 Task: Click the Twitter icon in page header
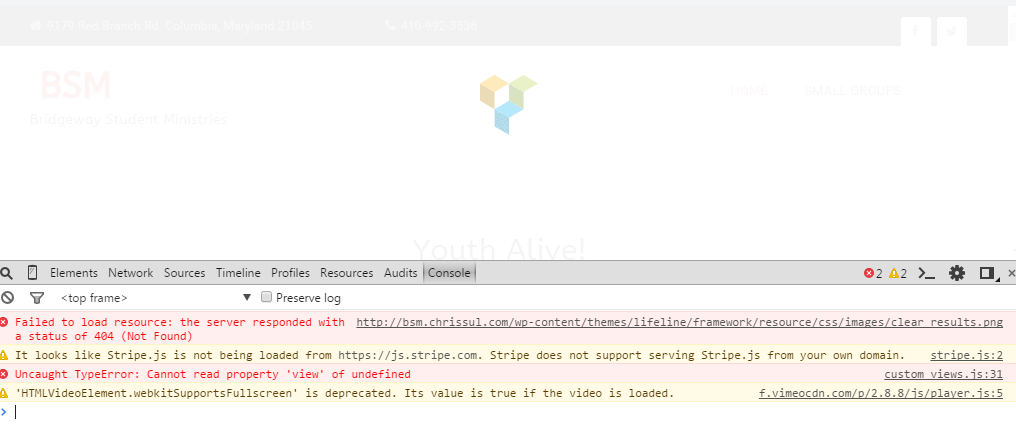[952, 32]
